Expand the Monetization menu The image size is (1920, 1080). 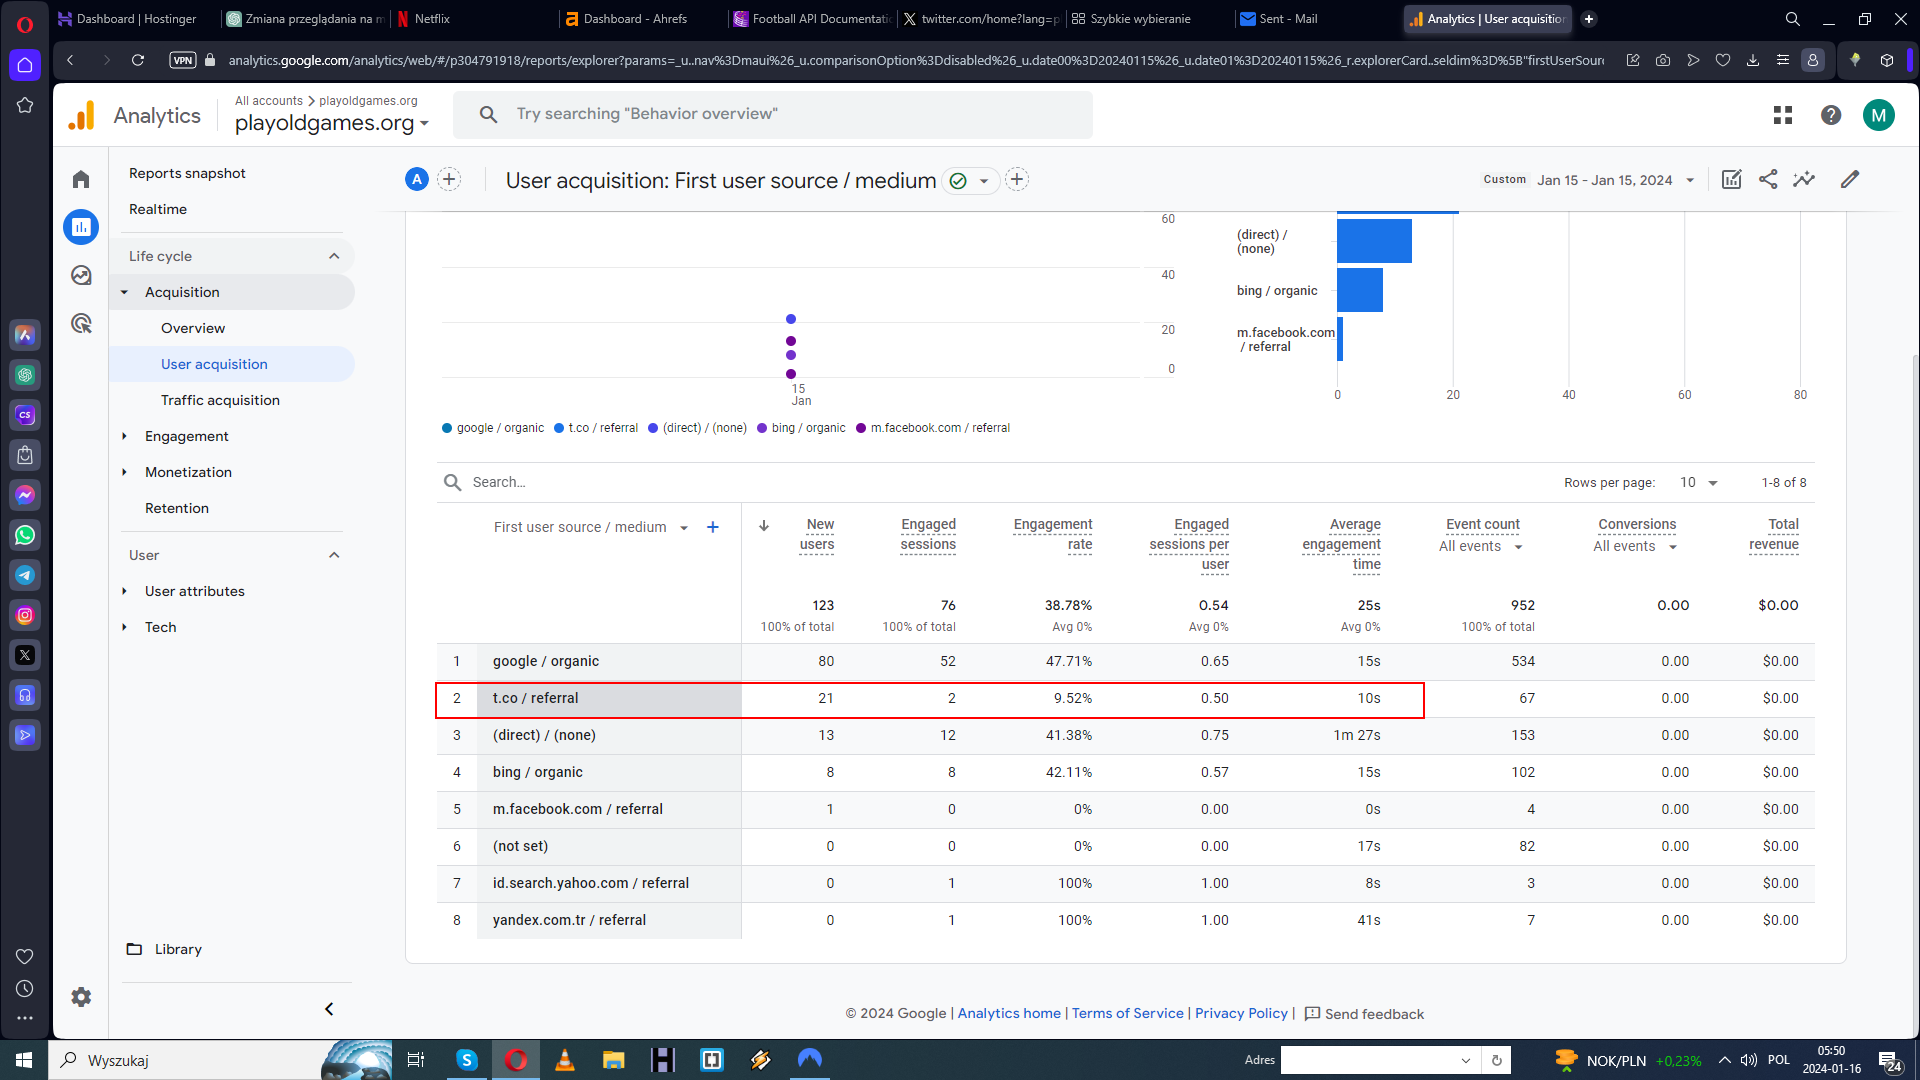coord(188,472)
